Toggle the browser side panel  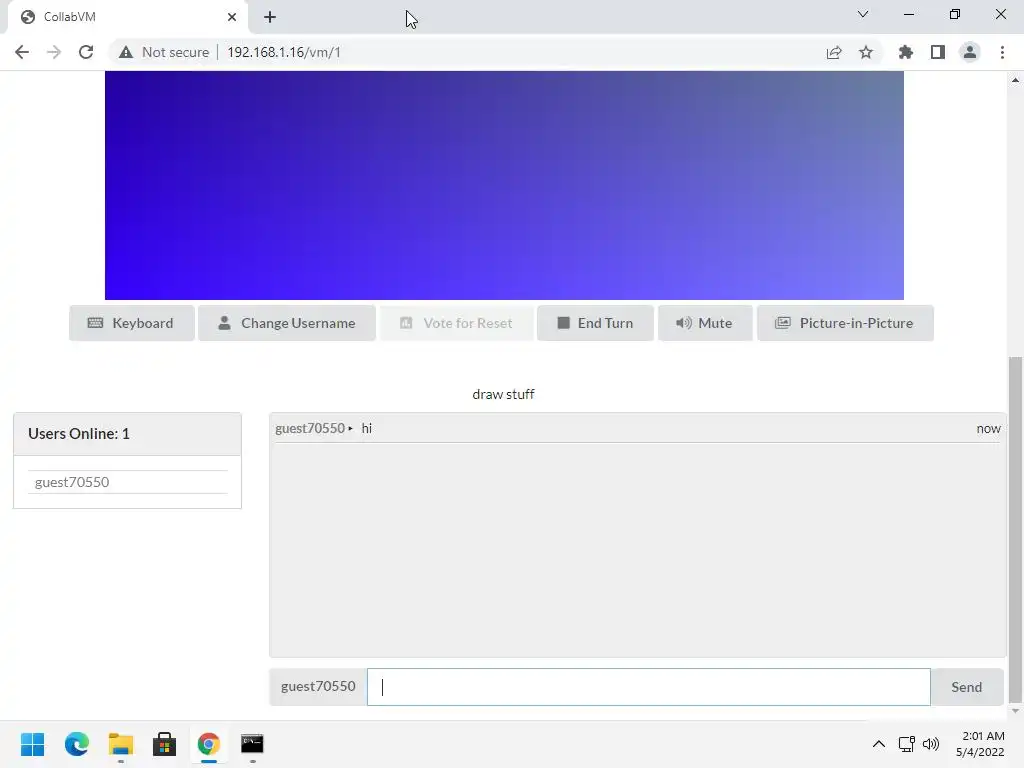(x=938, y=52)
